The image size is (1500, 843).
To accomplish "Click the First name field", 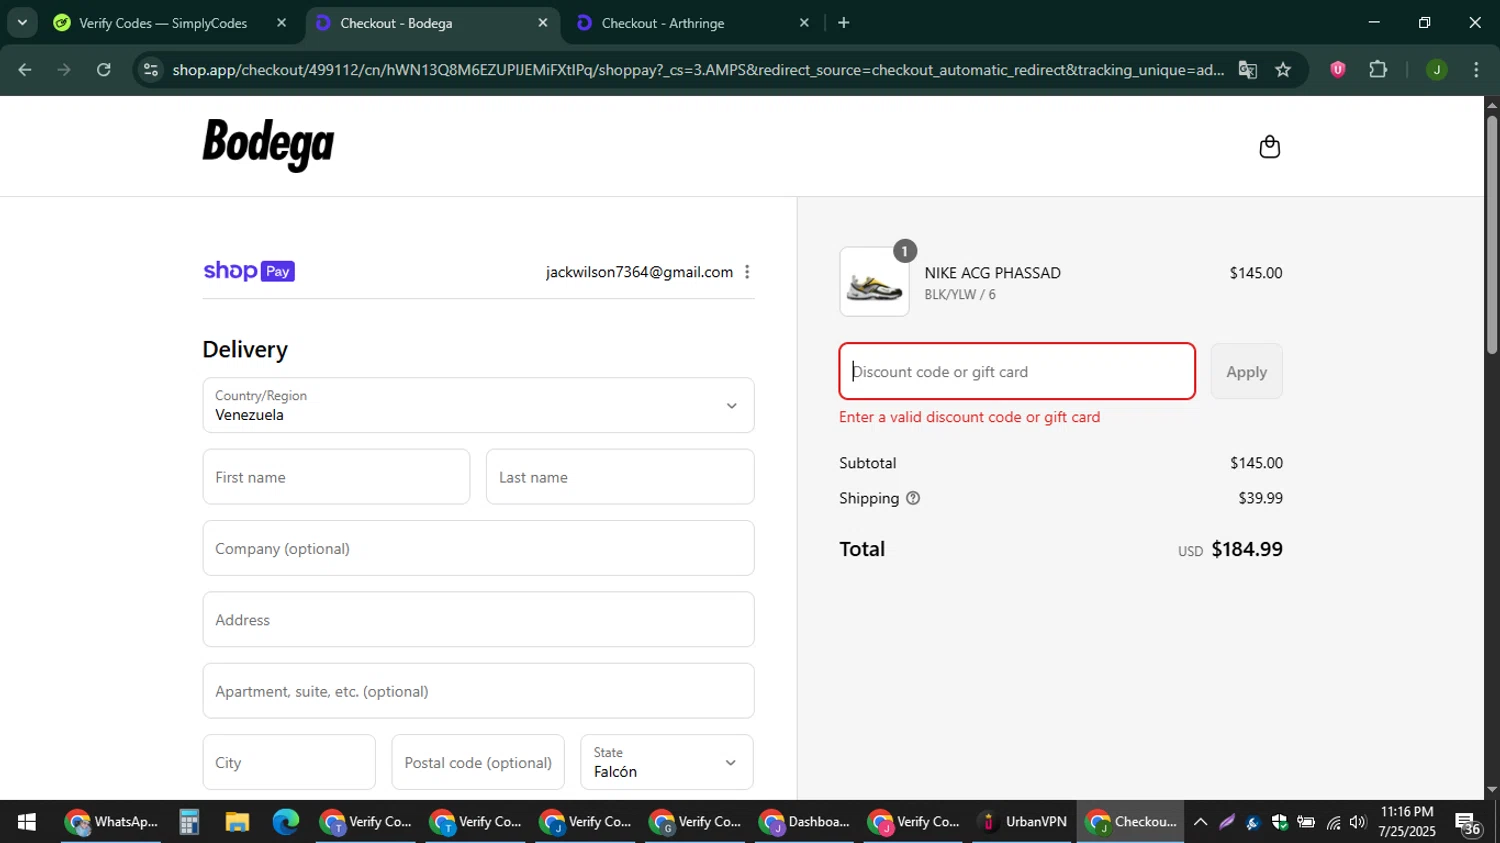I will pyautogui.click(x=336, y=477).
